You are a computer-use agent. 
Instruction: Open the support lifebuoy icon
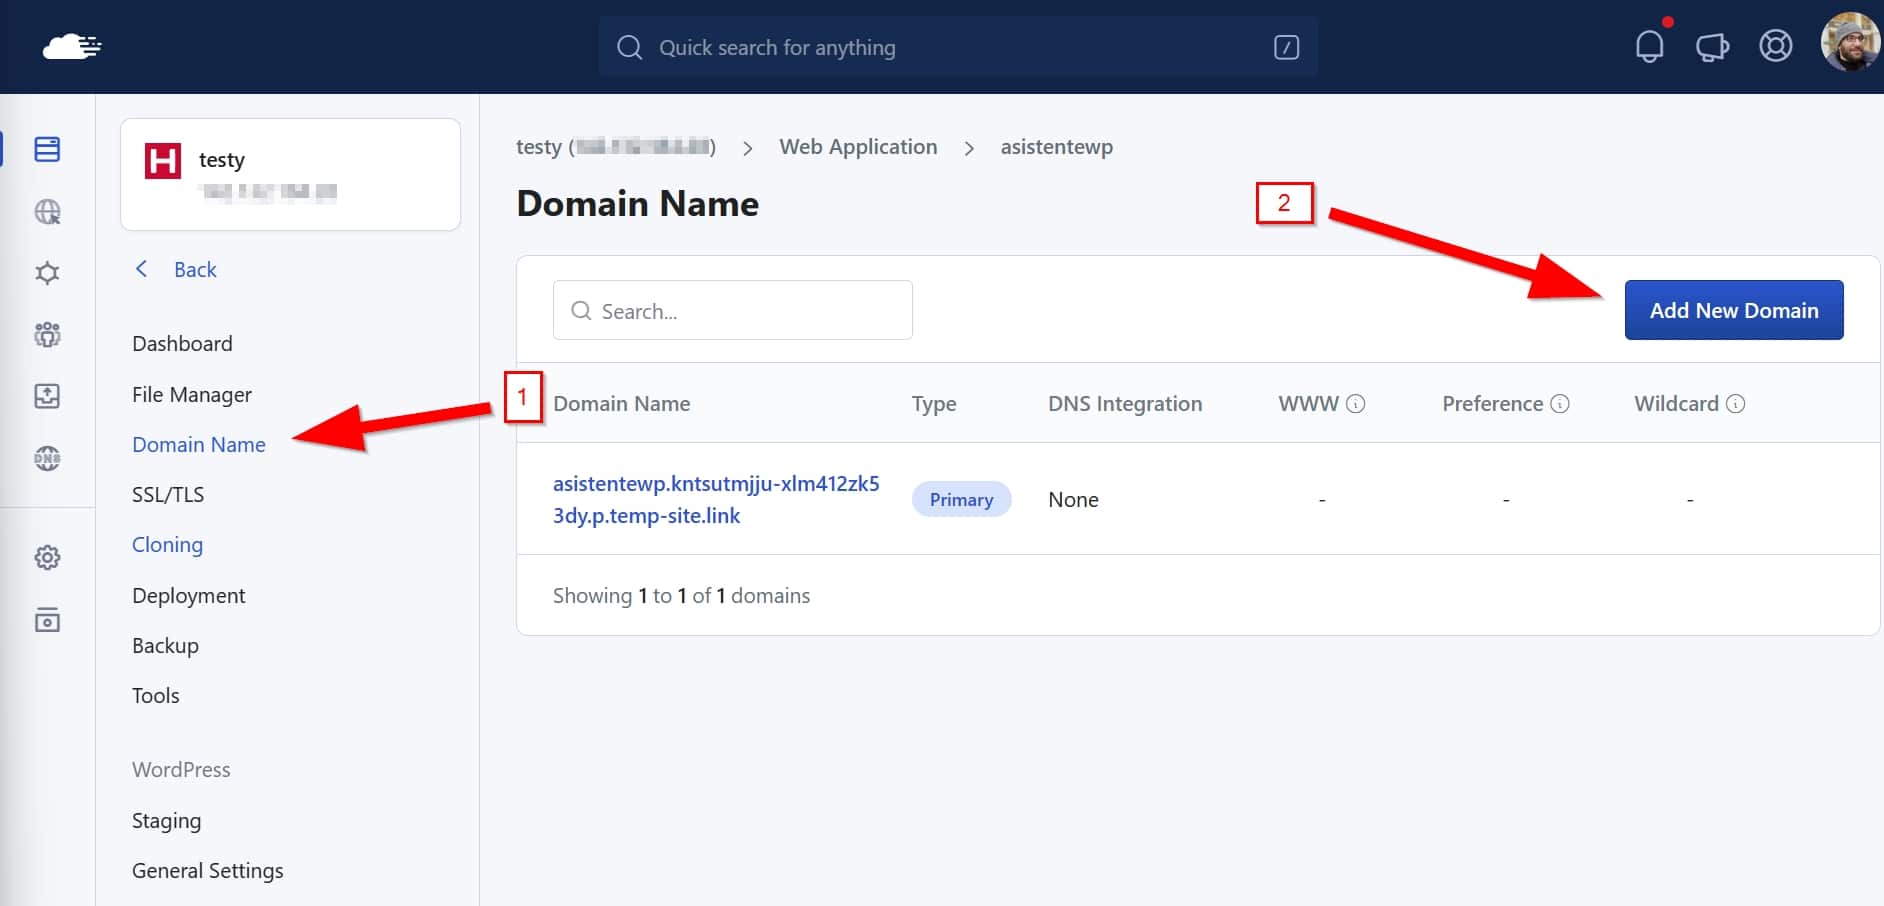pos(1775,46)
